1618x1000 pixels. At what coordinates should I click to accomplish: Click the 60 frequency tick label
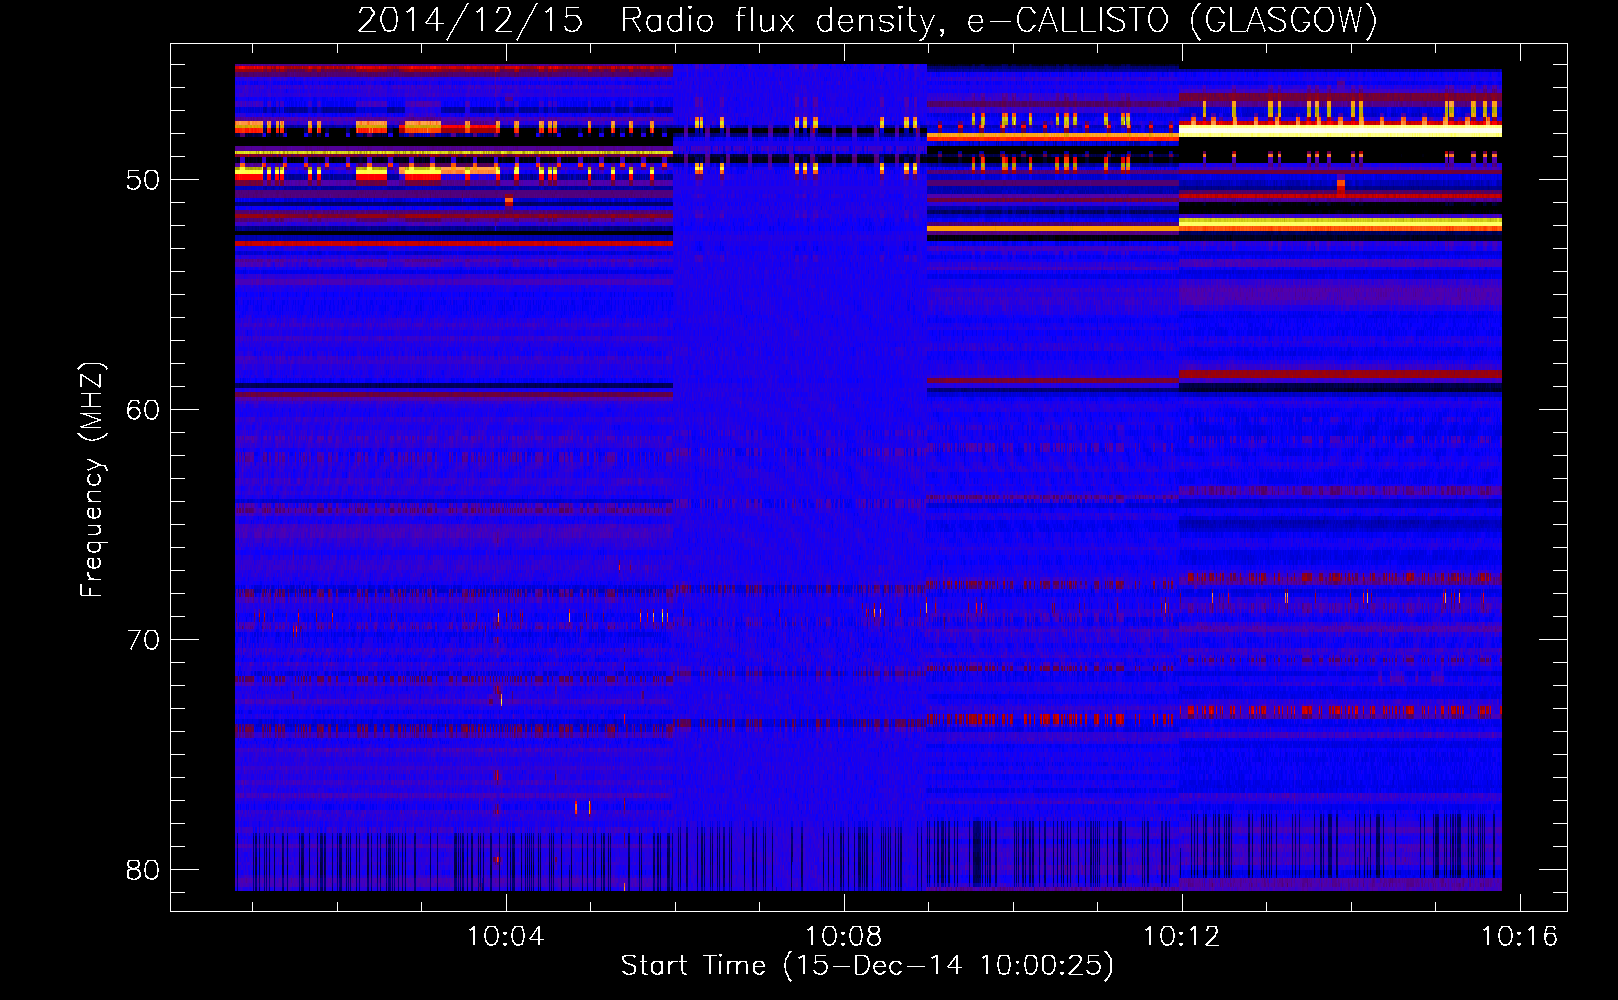[x=143, y=410]
